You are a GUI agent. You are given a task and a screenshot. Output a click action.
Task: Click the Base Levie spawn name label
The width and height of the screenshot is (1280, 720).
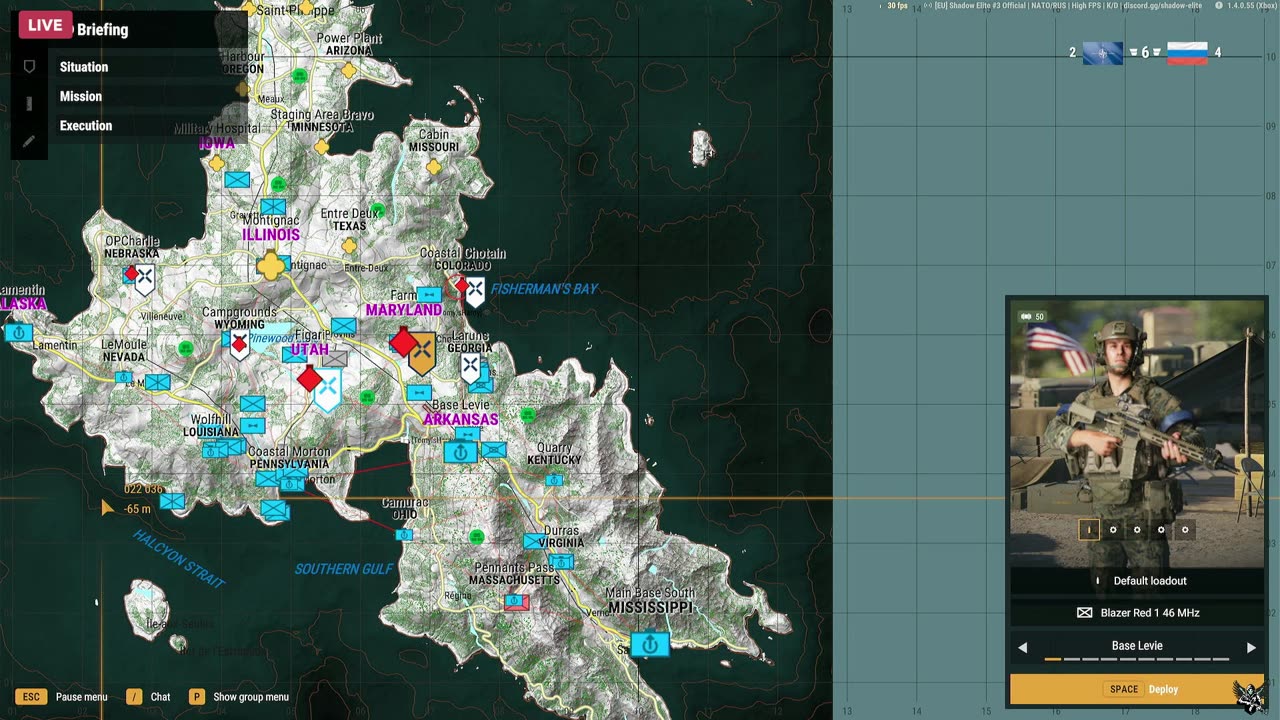[1137, 646]
